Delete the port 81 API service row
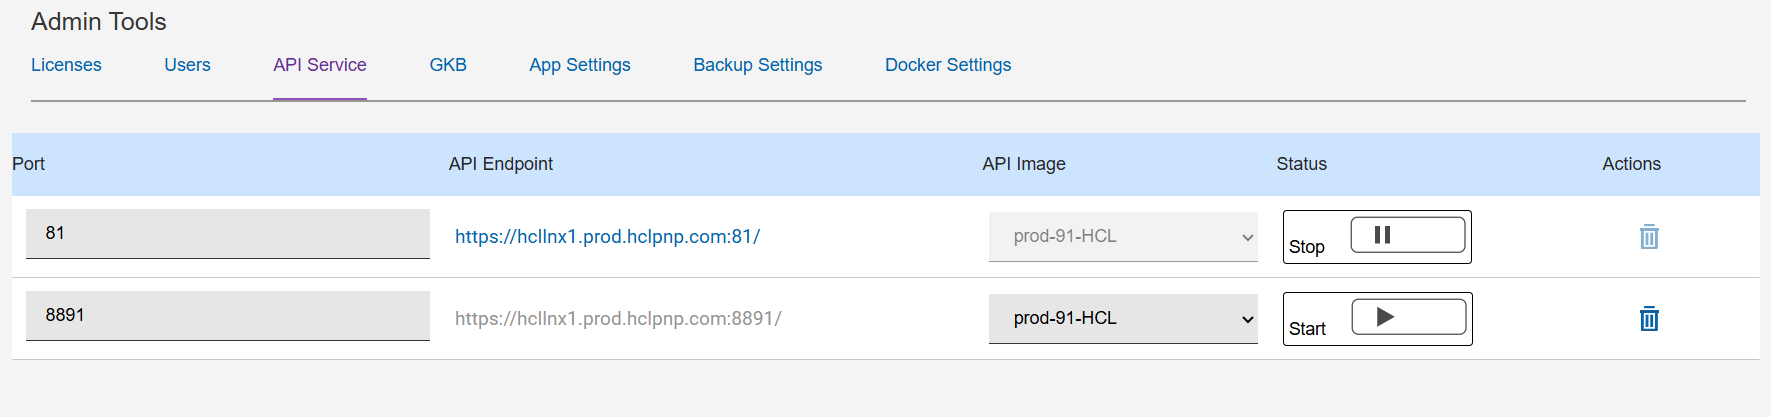Viewport: 1771px width, 417px height. 1649,237
